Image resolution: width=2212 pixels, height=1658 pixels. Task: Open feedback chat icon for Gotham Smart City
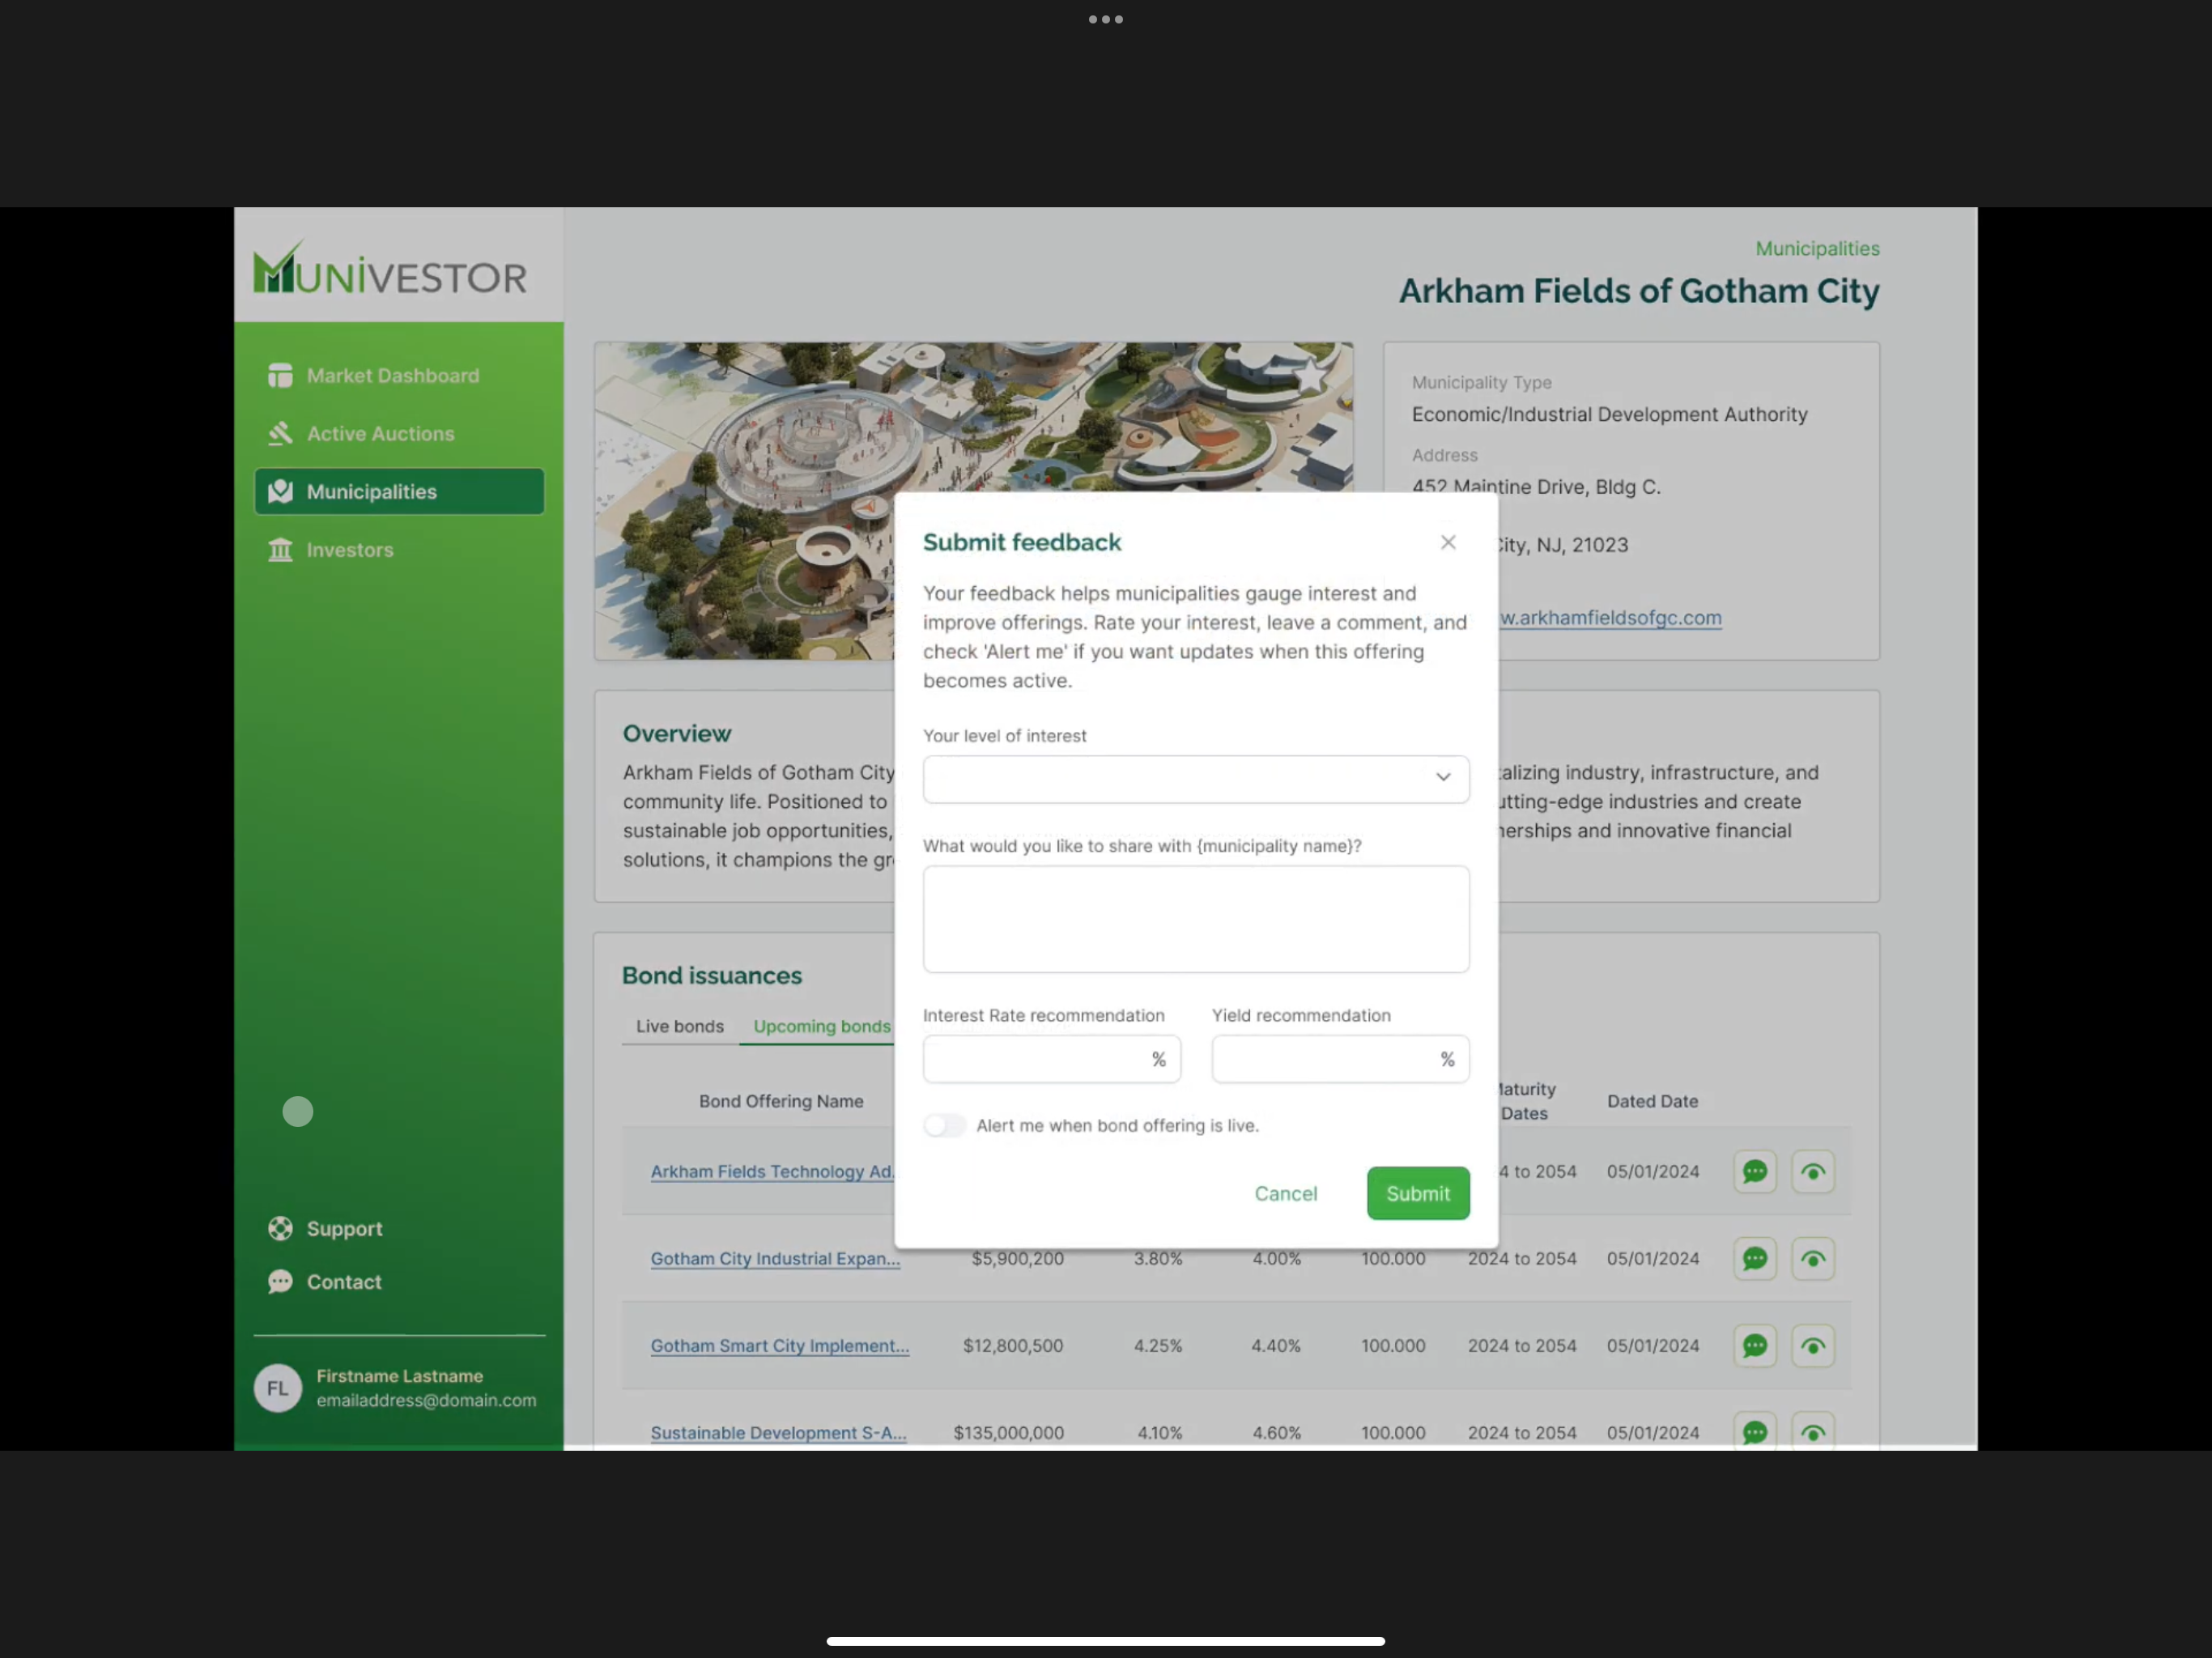(x=1754, y=1346)
